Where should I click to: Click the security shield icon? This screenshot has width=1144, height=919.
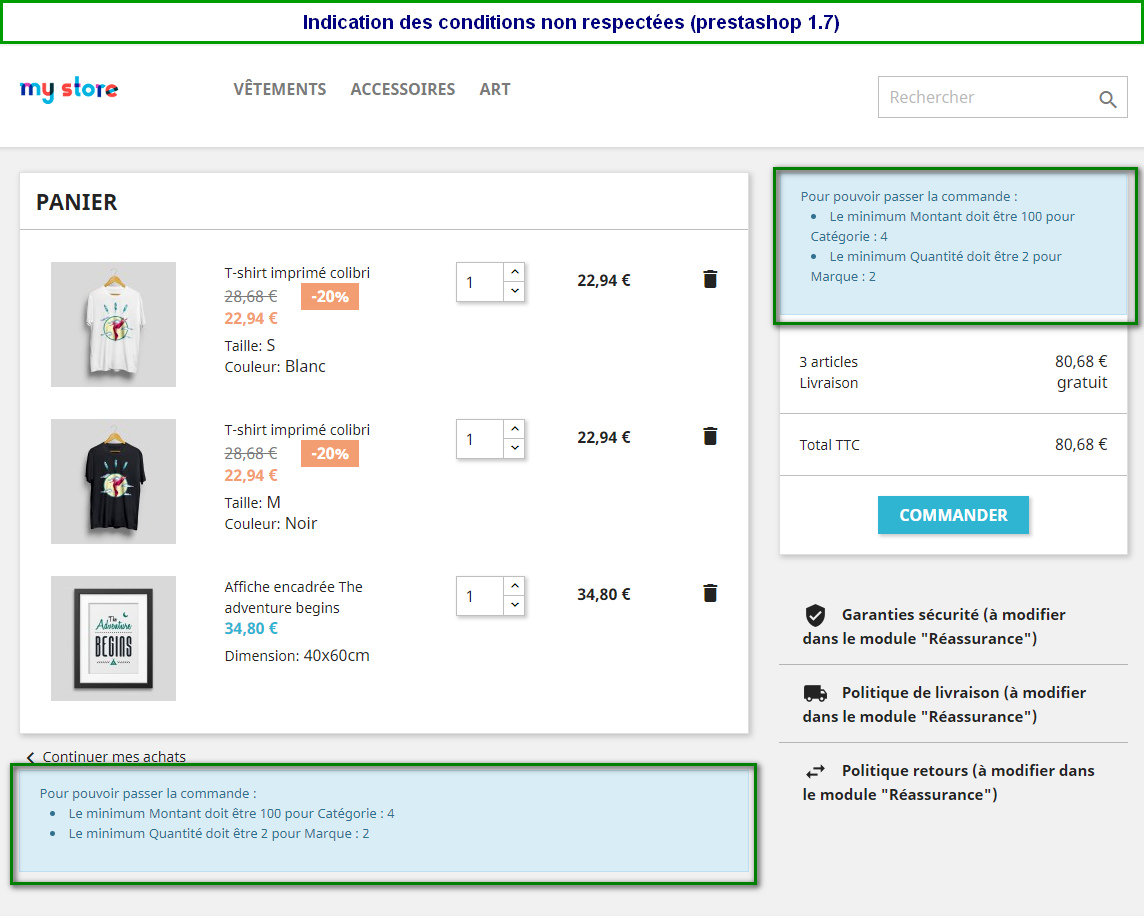pos(815,616)
